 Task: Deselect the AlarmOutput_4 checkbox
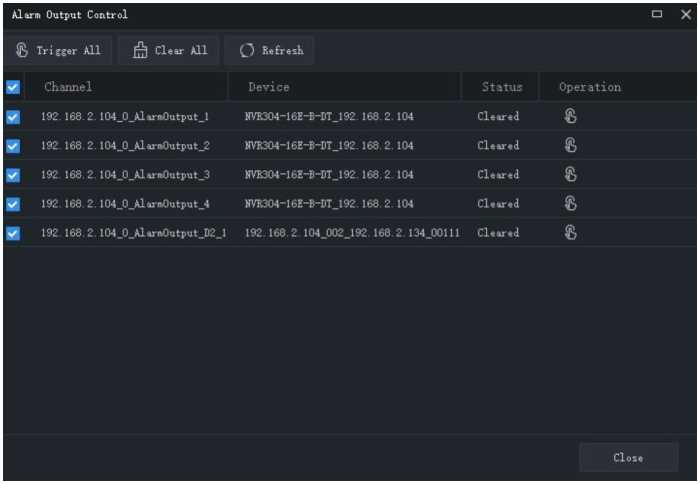[x=13, y=204]
